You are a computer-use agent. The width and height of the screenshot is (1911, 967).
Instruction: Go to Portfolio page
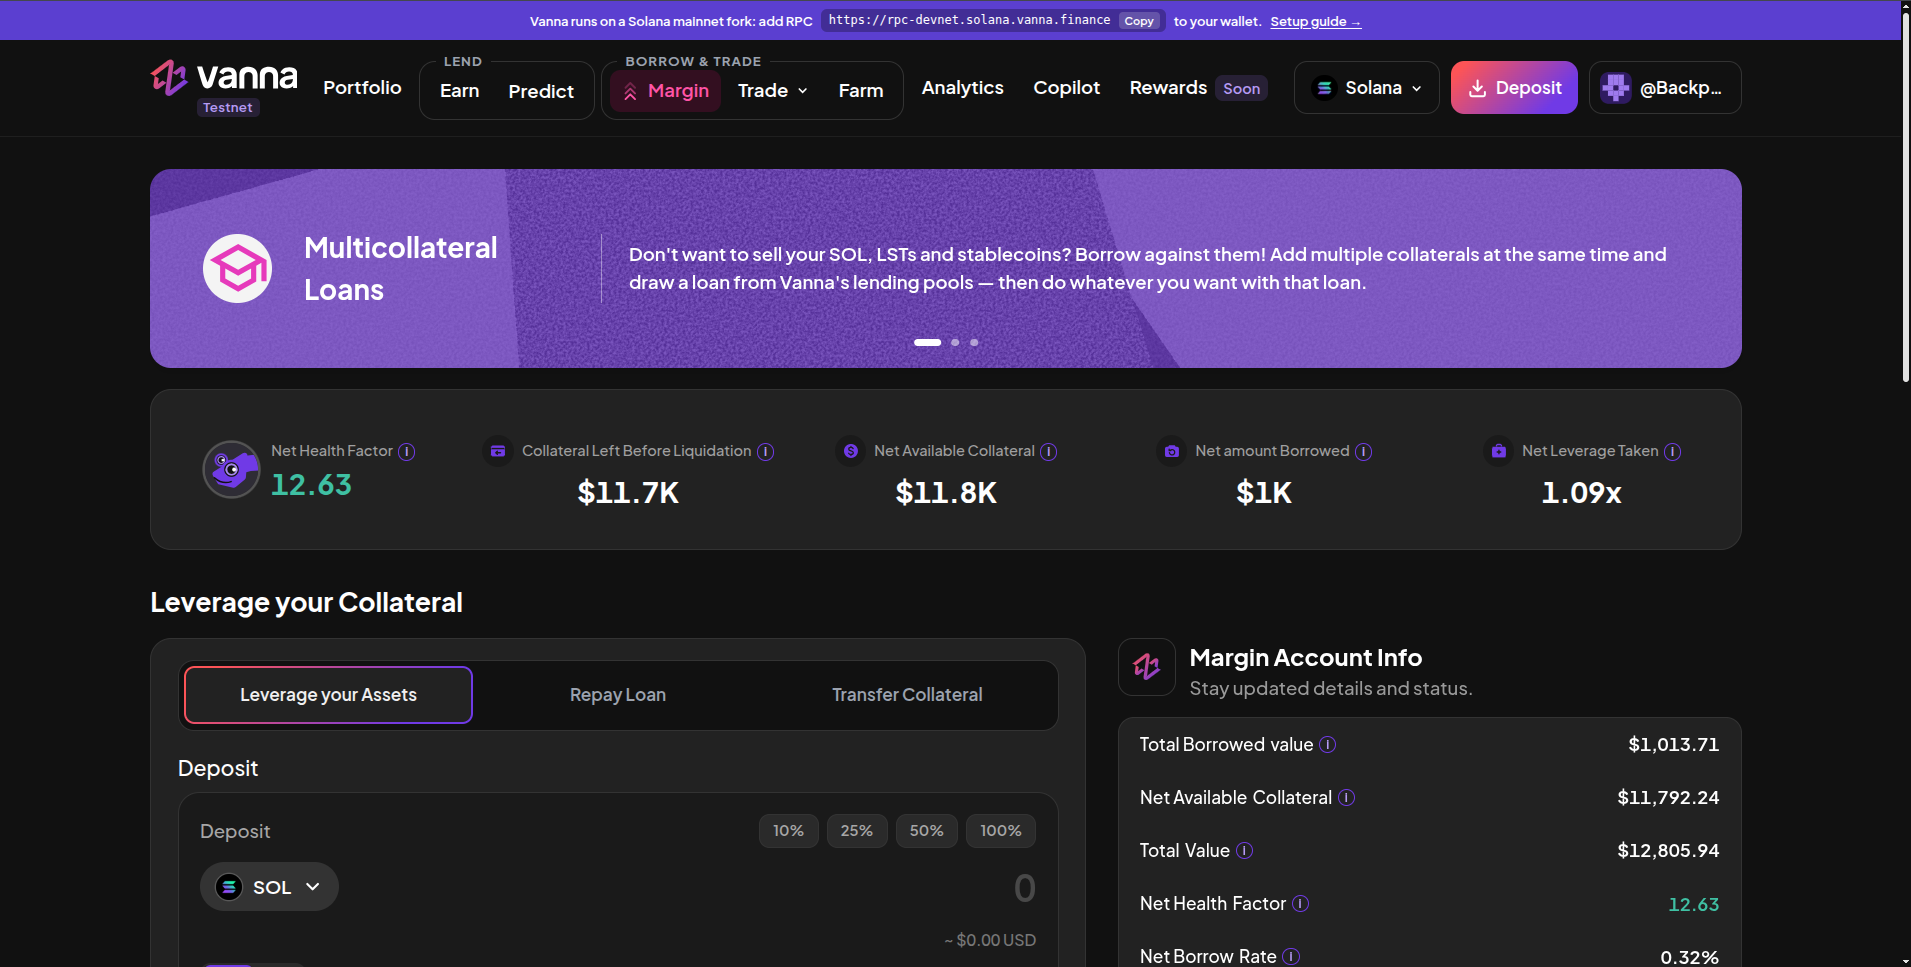click(x=362, y=88)
